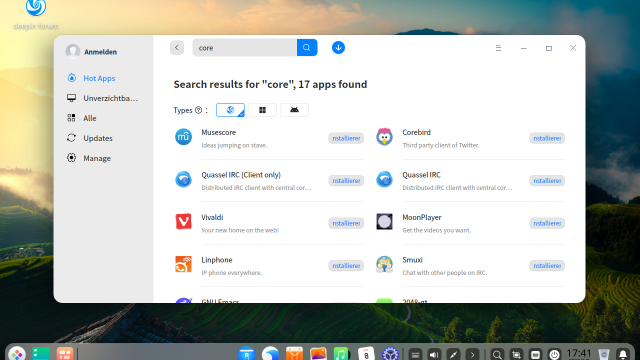Open the Musescore title text

tap(218, 132)
